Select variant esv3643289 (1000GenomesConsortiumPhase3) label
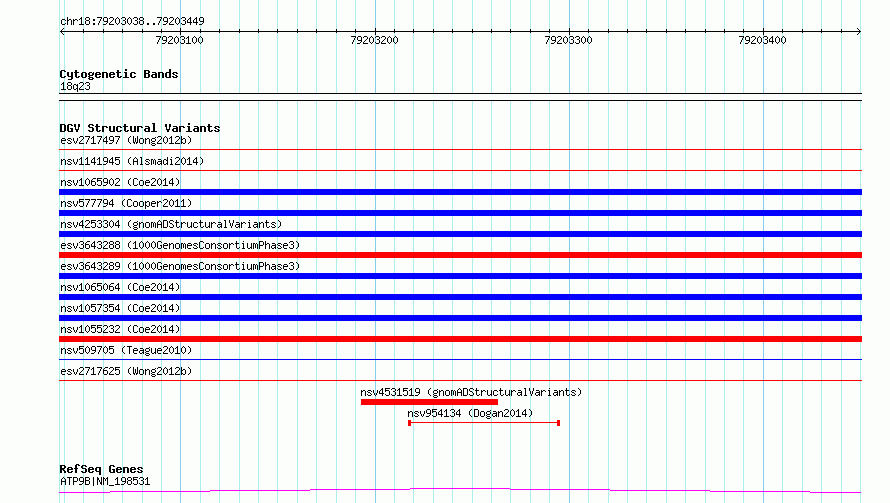The image size is (890, 503). point(180,266)
